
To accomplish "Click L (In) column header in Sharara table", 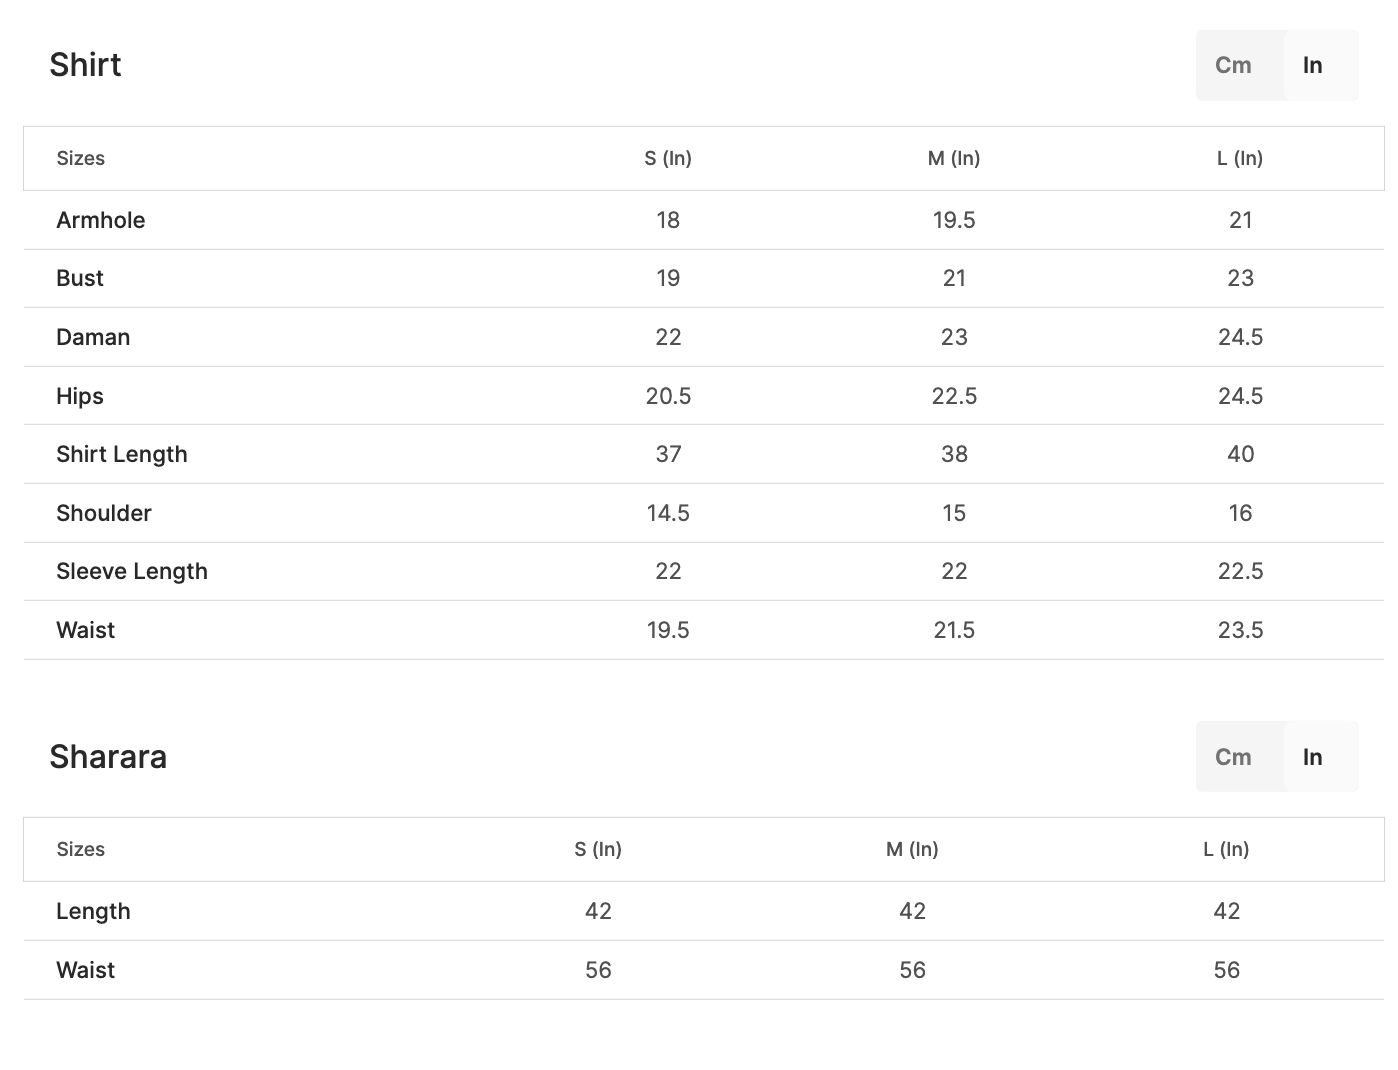I will [1226, 849].
